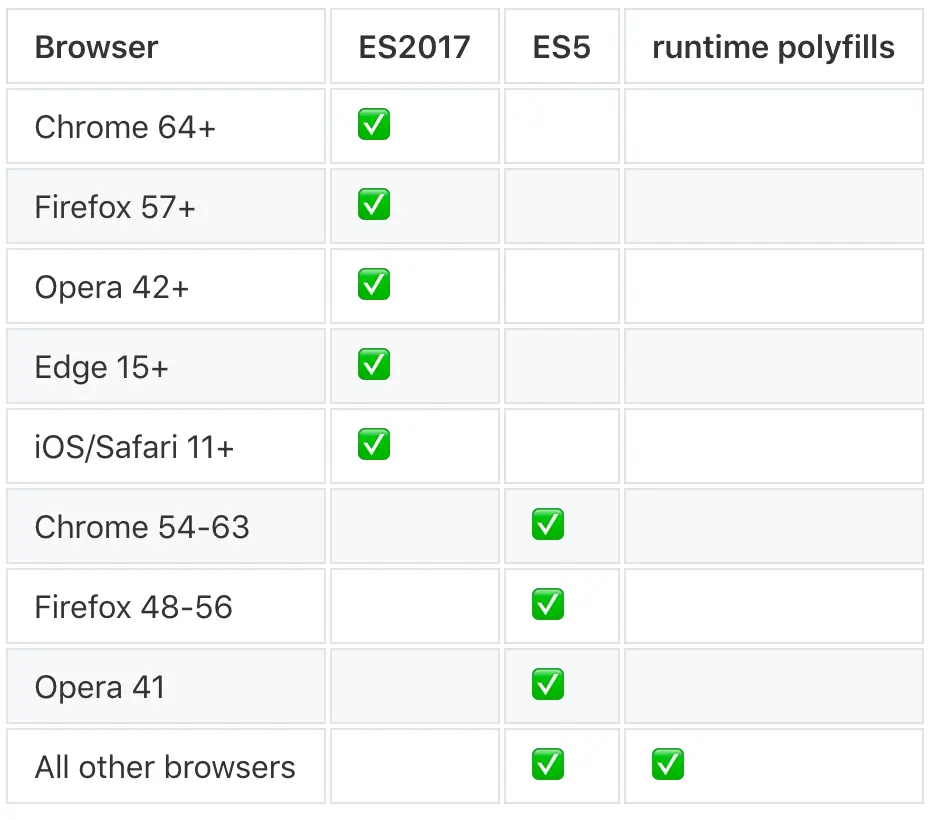The image size is (938, 820).
Task: Click the Opera 41 browser cell
Action: (x=100, y=687)
